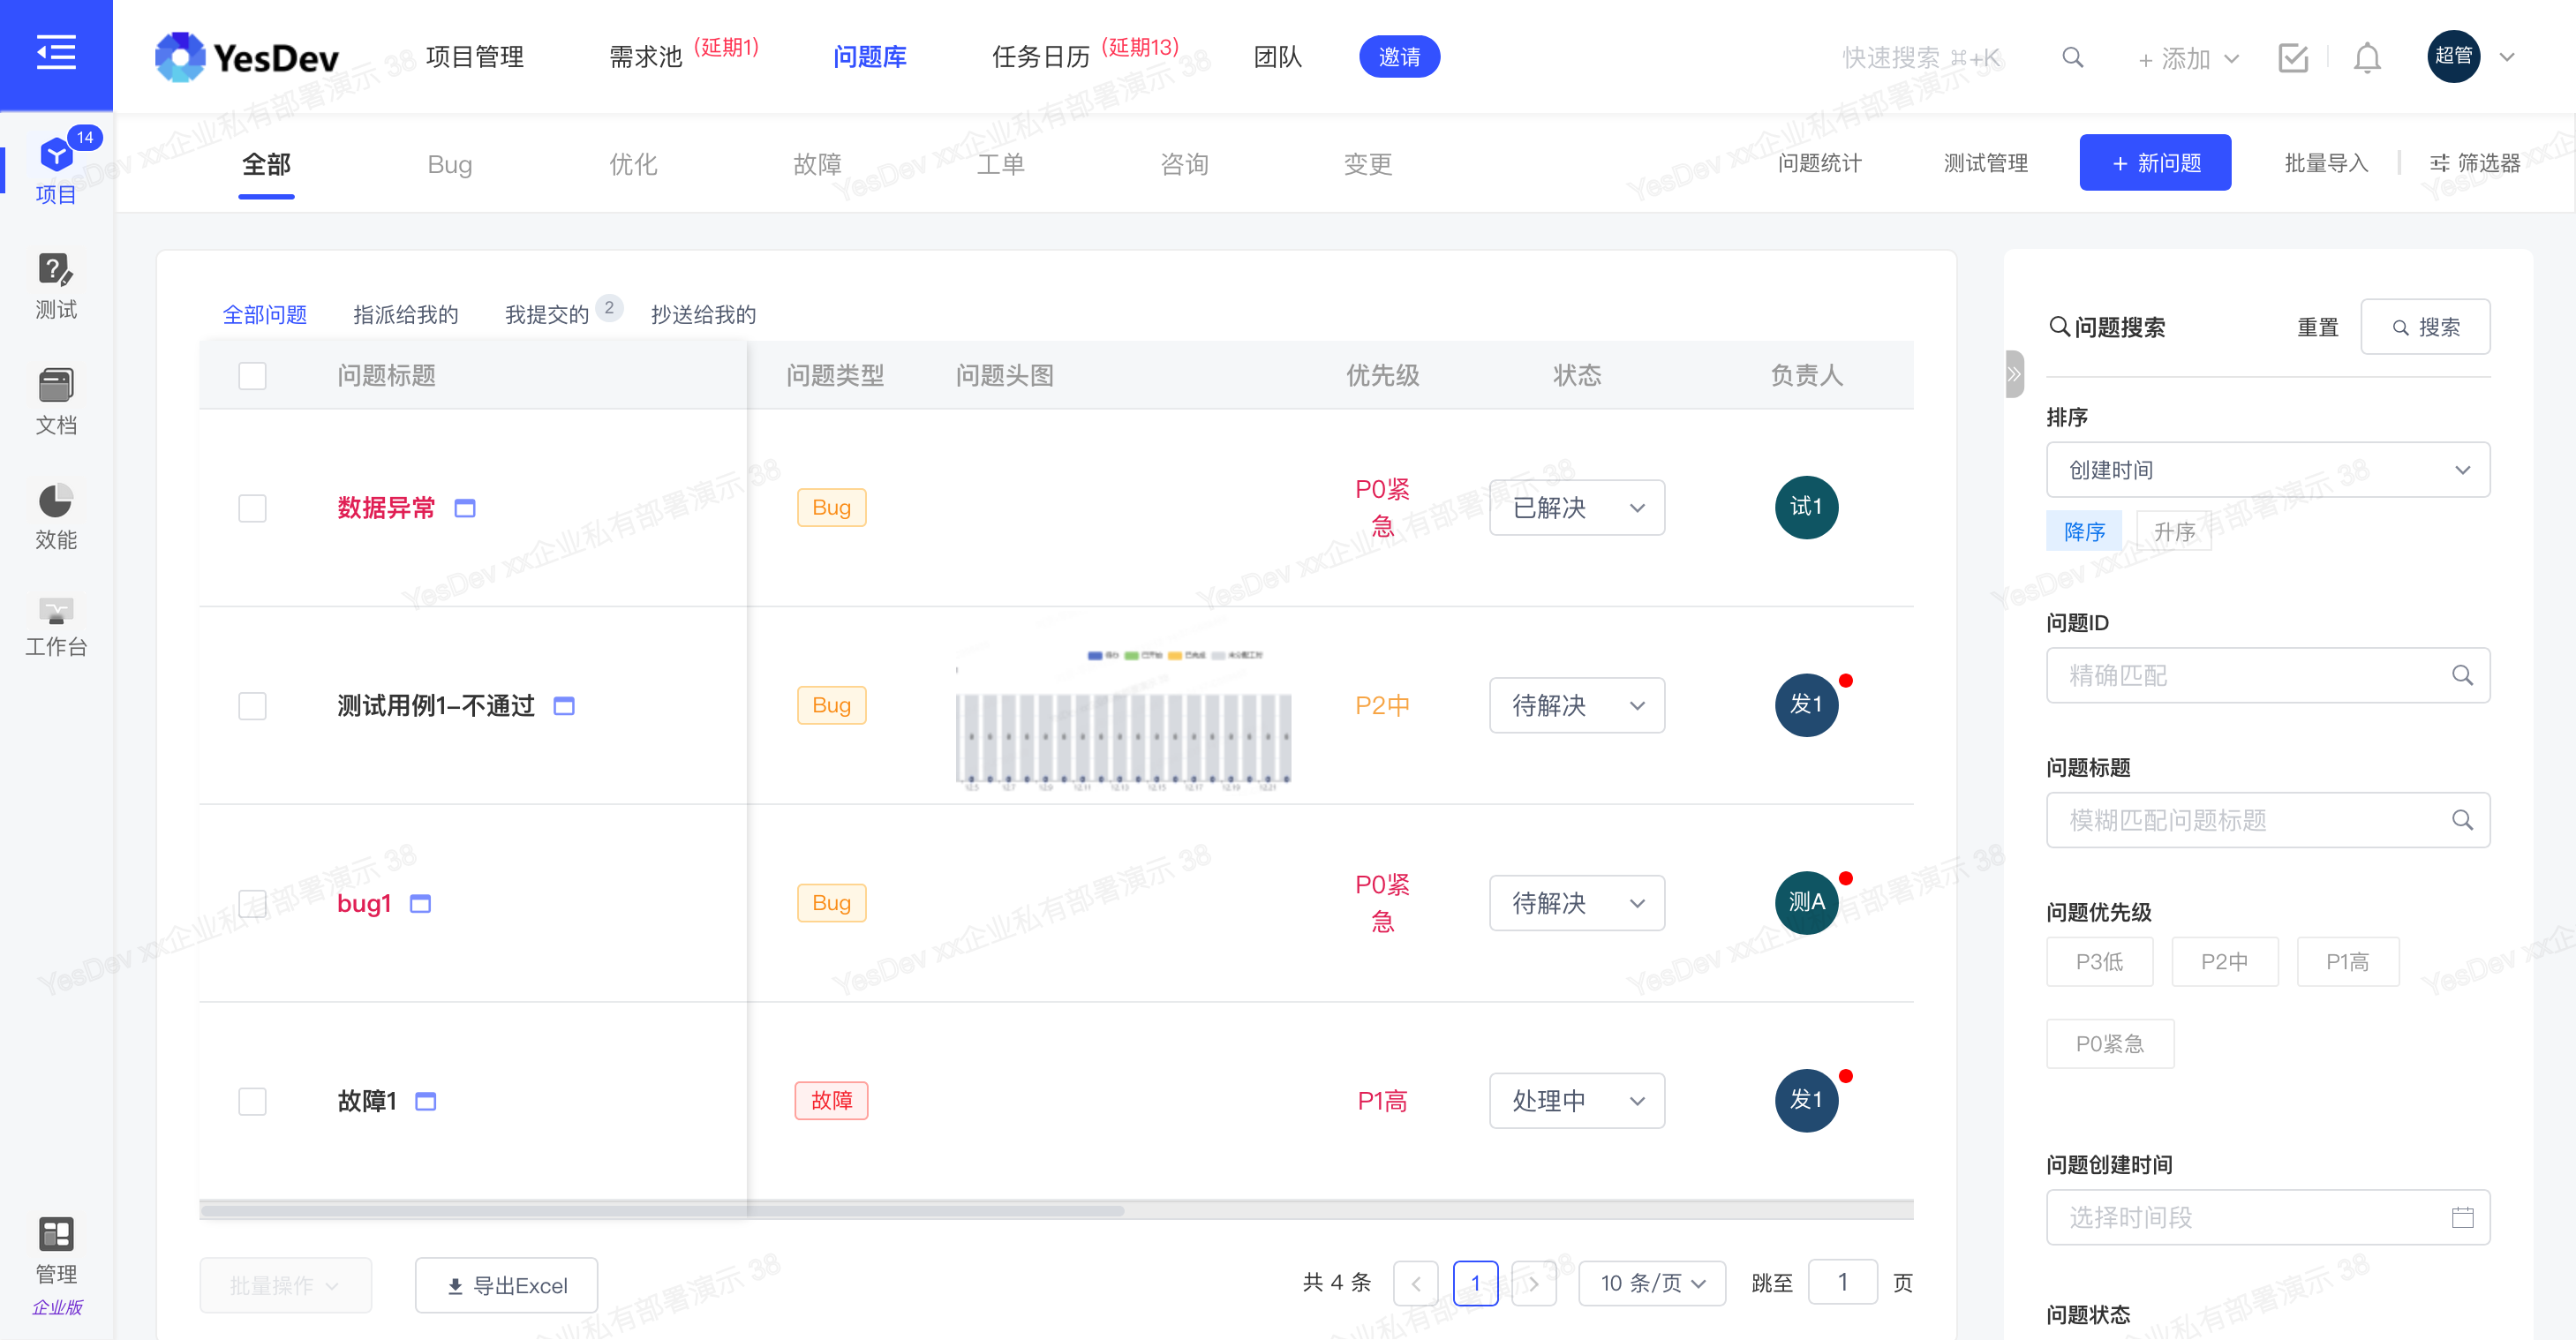Click the top bar magnifier search icon

[2072, 58]
